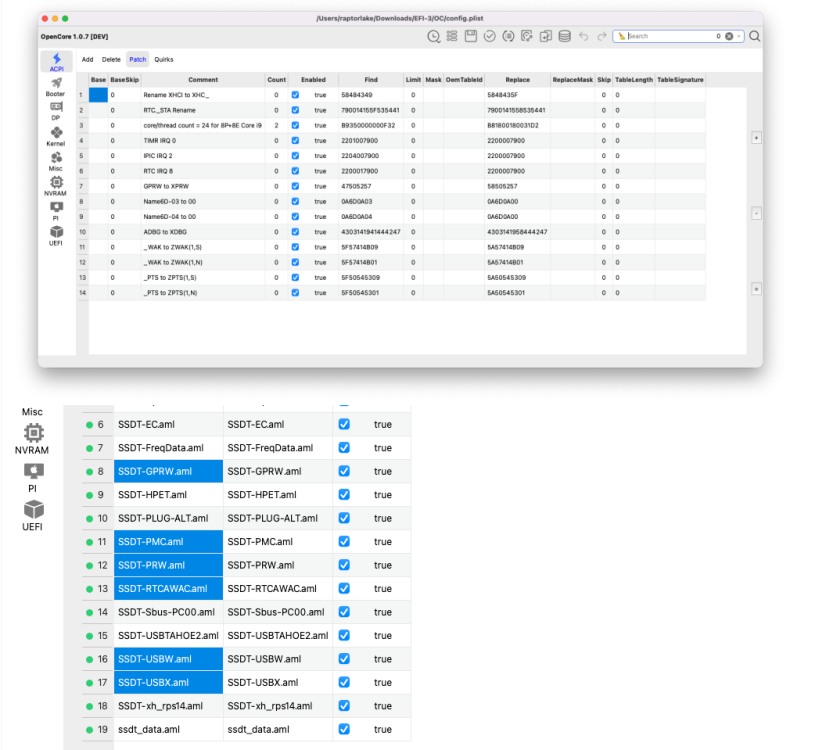The height and width of the screenshot is (750, 833).
Task: Select the highlighted Base cell in row 1
Action: coord(98,95)
